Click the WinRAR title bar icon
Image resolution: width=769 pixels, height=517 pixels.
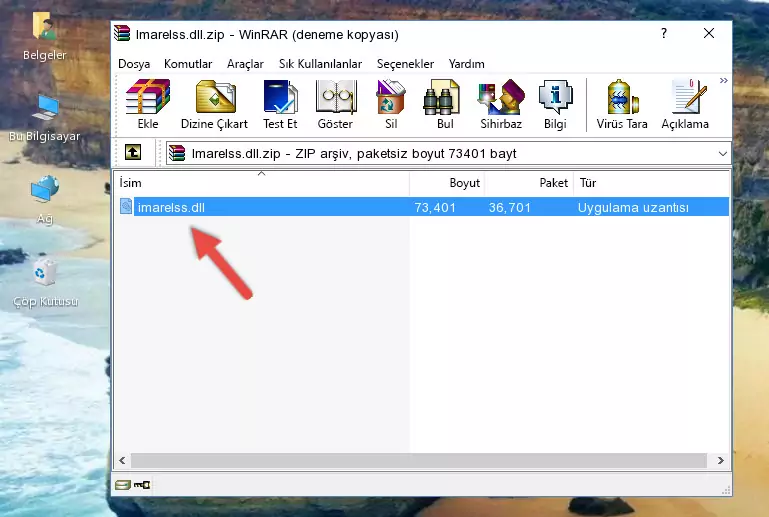tap(122, 33)
